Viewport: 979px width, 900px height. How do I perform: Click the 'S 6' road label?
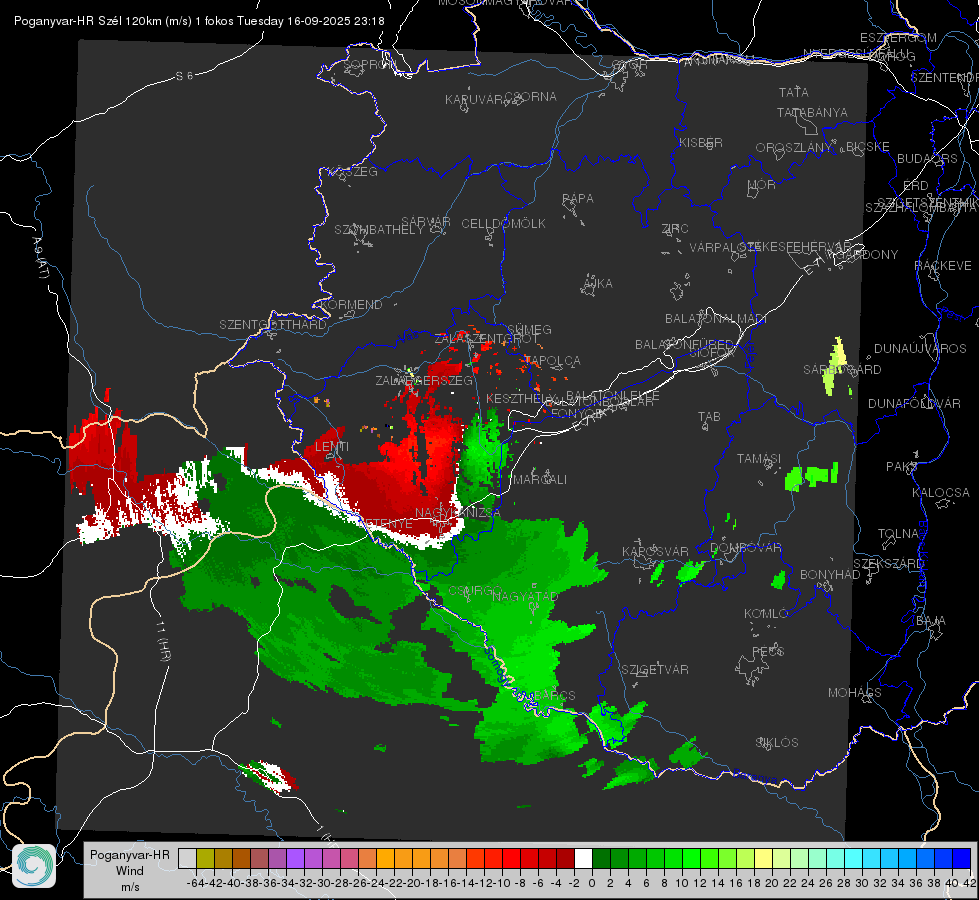point(184,76)
